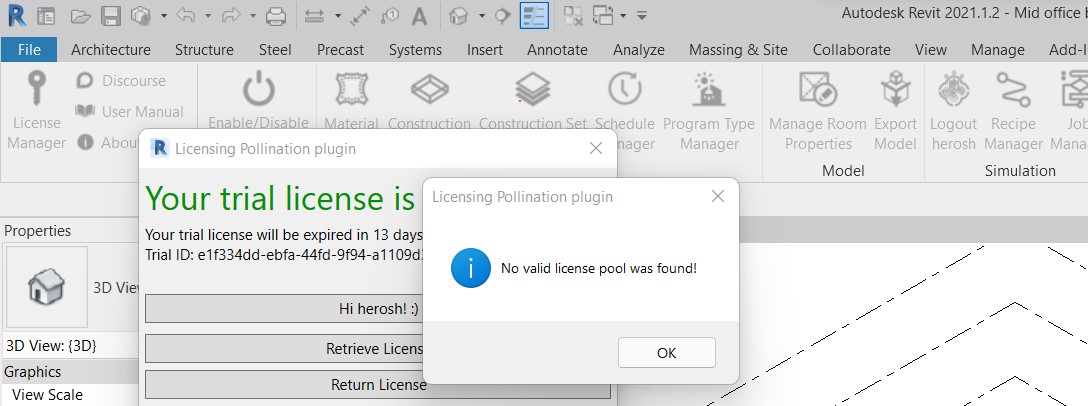Expand the Measure tool dropdown arrow
This screenshot has height=406, width=1088.
tap(338, 16)
